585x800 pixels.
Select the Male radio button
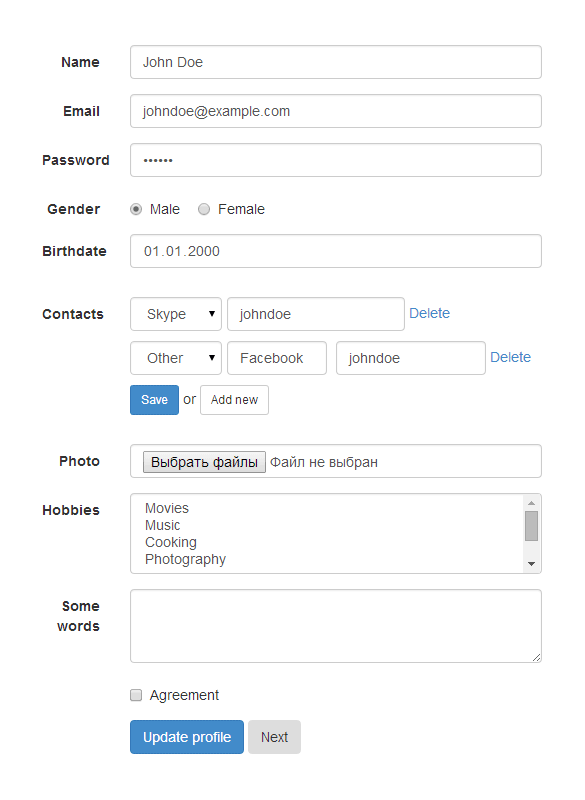pos(136,209)
